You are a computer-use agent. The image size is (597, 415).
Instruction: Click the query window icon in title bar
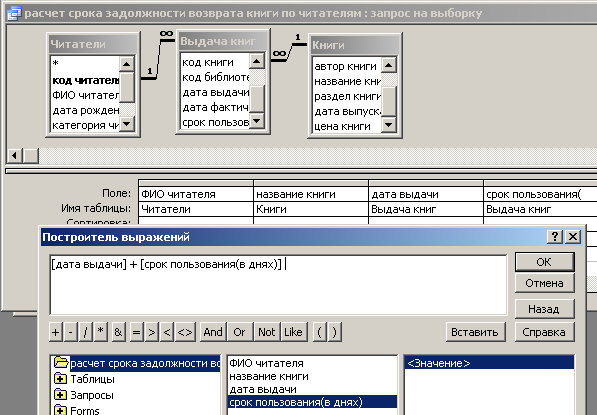pos(14,14)
